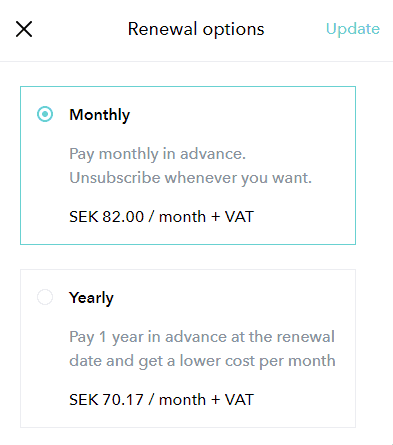This screenshot has width=393, height=445.
Task: Click the 'Pay monthly in advance' text
Action: [x=157, y=154]
